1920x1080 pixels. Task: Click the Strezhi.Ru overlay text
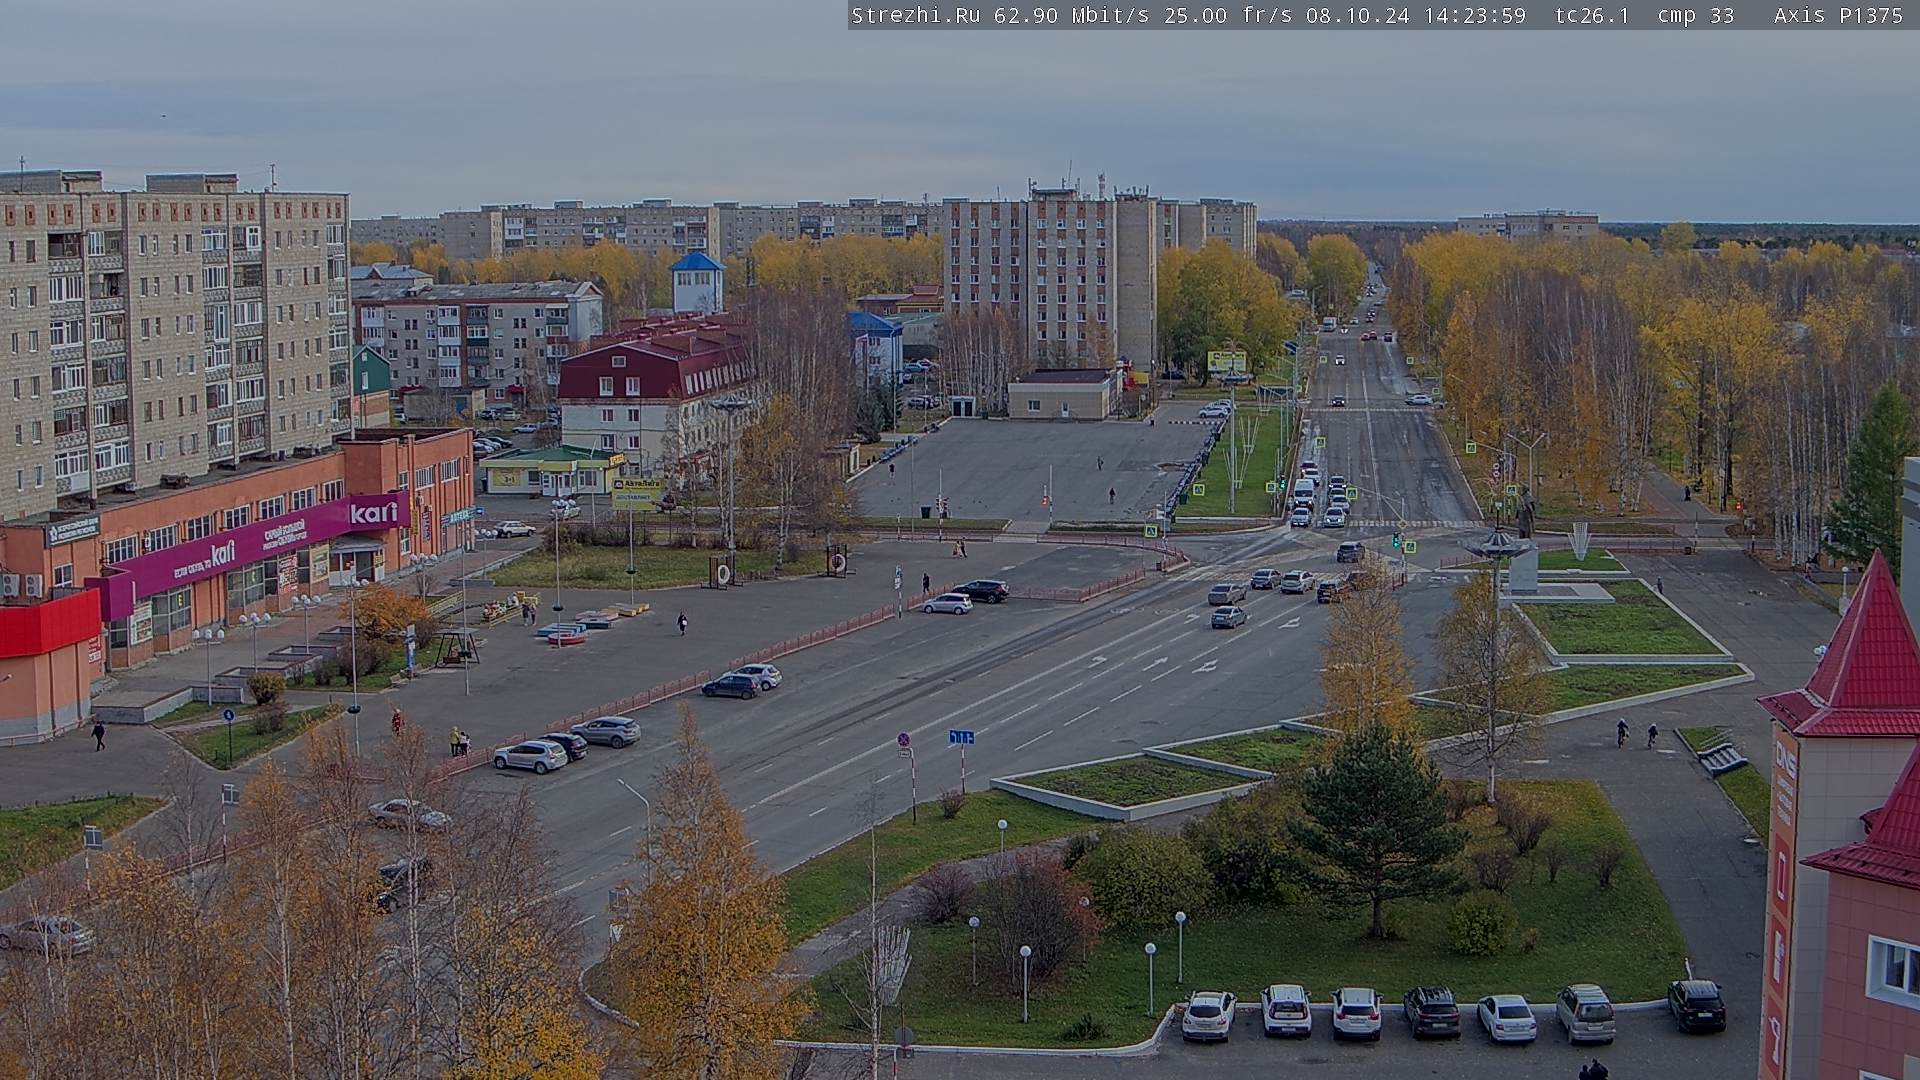pos(915,15)
